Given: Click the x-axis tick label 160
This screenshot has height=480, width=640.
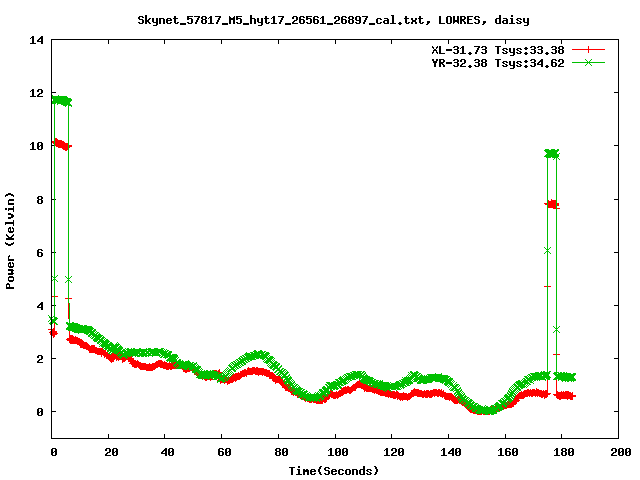Looking at the screenshot, I should [507, 452].
